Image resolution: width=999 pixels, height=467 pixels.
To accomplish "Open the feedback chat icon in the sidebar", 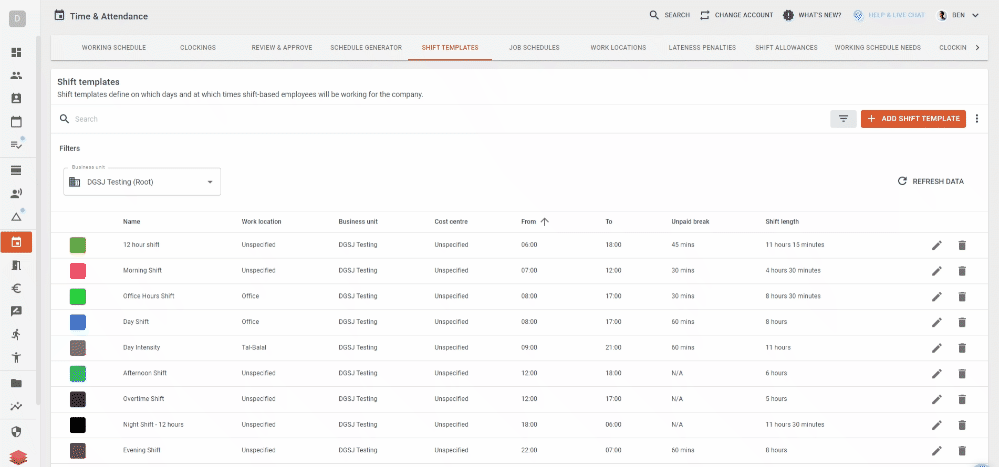I will click(17, 312).
